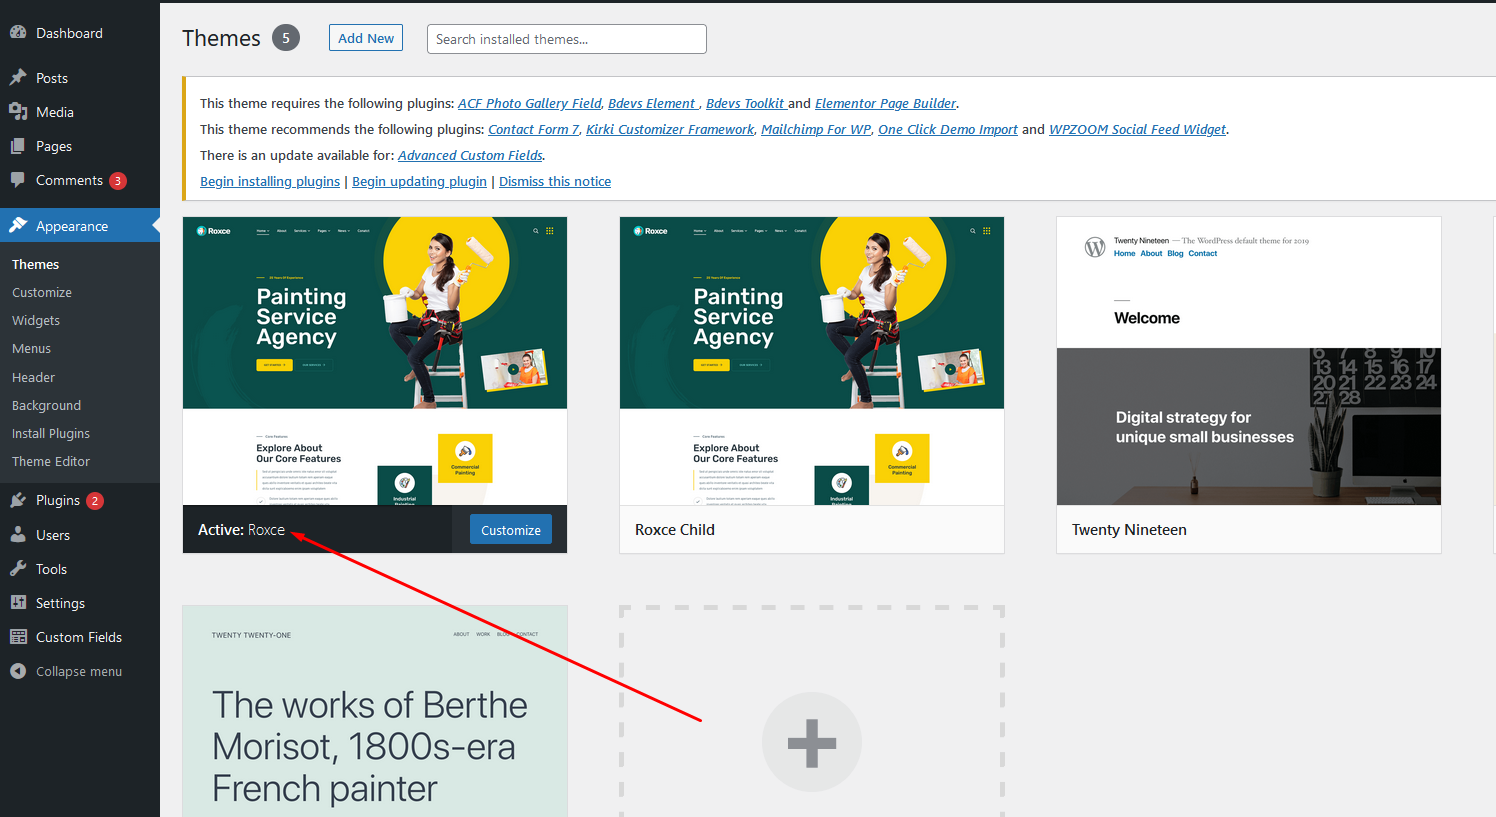Click the Users person icon
This screenshot has width=1496, height=817.
(18, 534)
